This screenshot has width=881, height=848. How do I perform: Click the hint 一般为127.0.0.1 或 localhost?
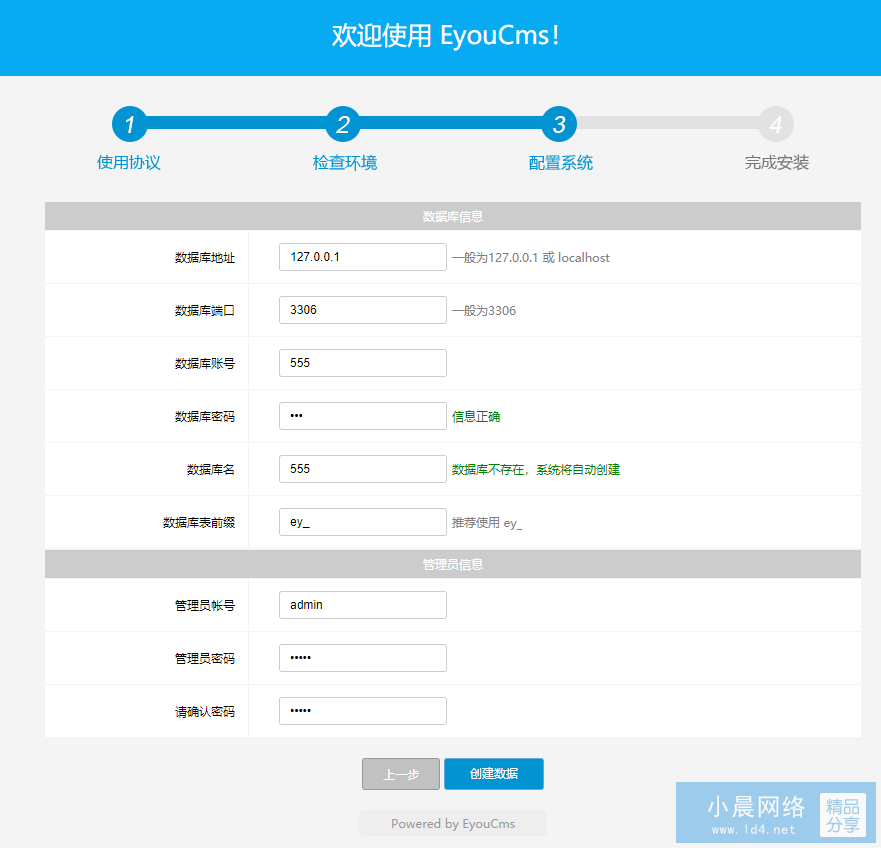[x=531, y=258]
